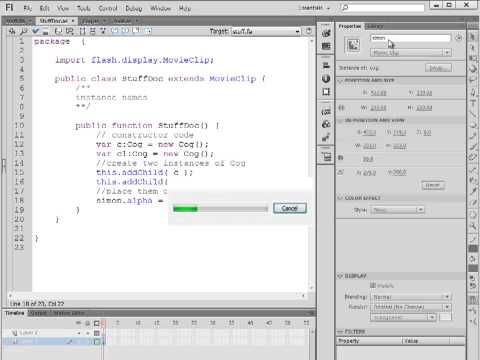
Task: Click the help icon next to instance name field
Action: click(x=459, y=38)
